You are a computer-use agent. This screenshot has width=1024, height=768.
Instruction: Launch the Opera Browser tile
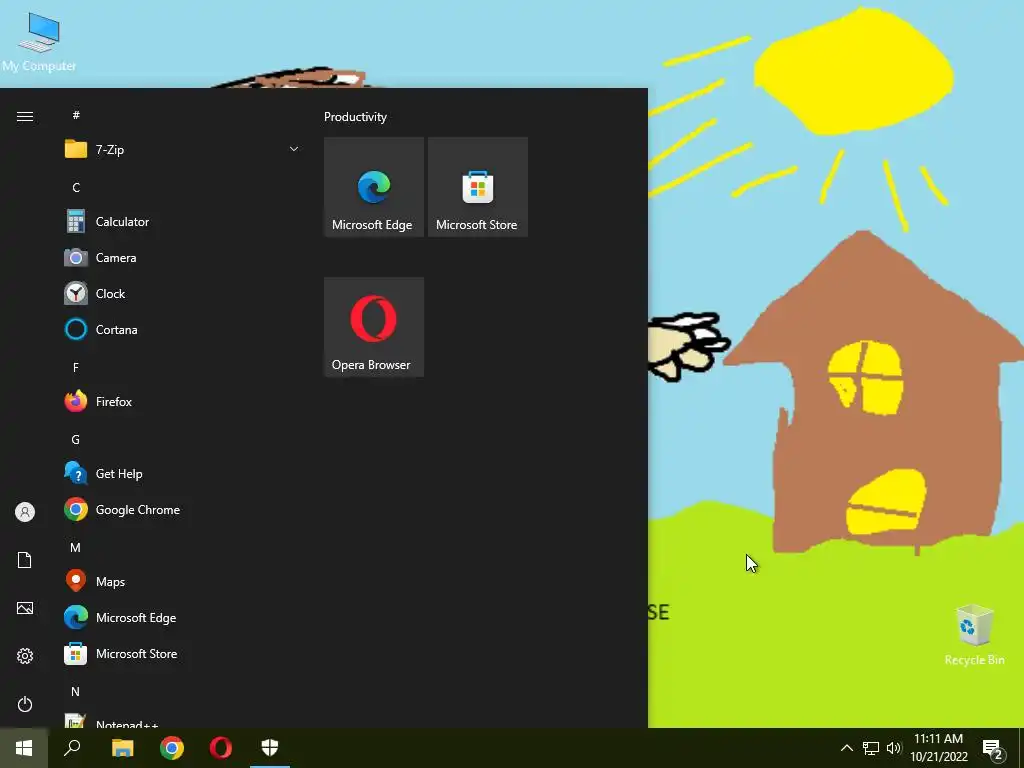click(x=374, y=327)
